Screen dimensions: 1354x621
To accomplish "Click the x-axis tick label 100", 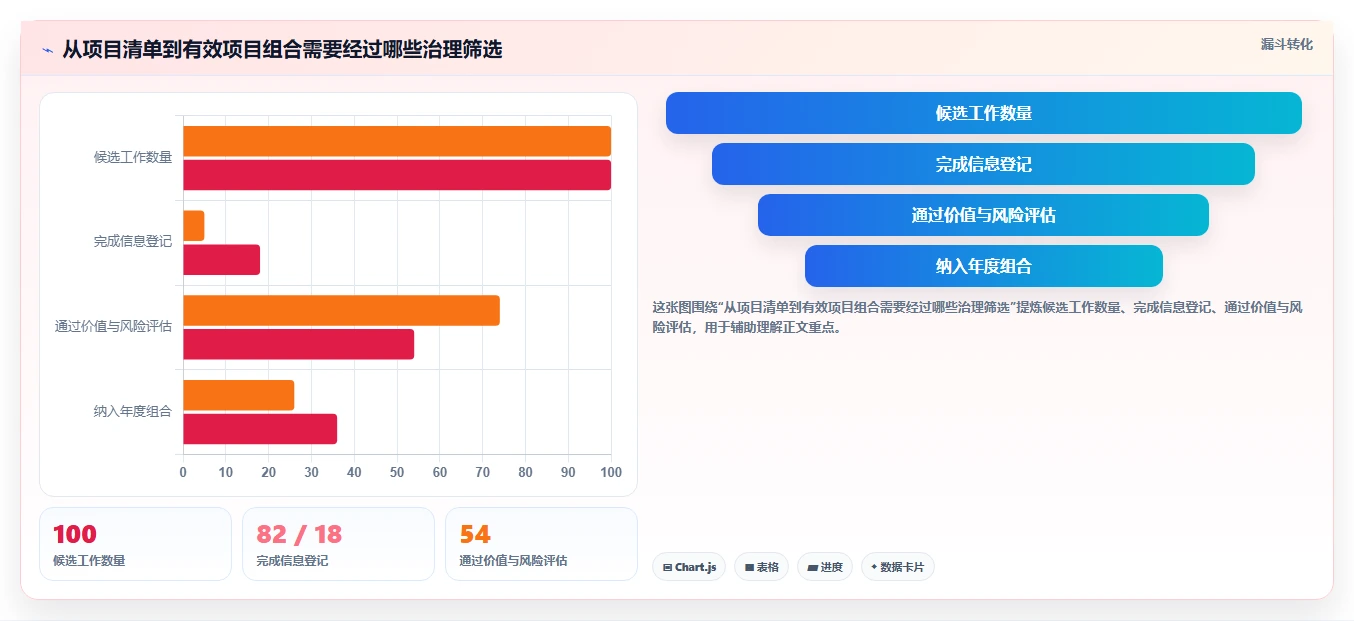I will (611, 472).
